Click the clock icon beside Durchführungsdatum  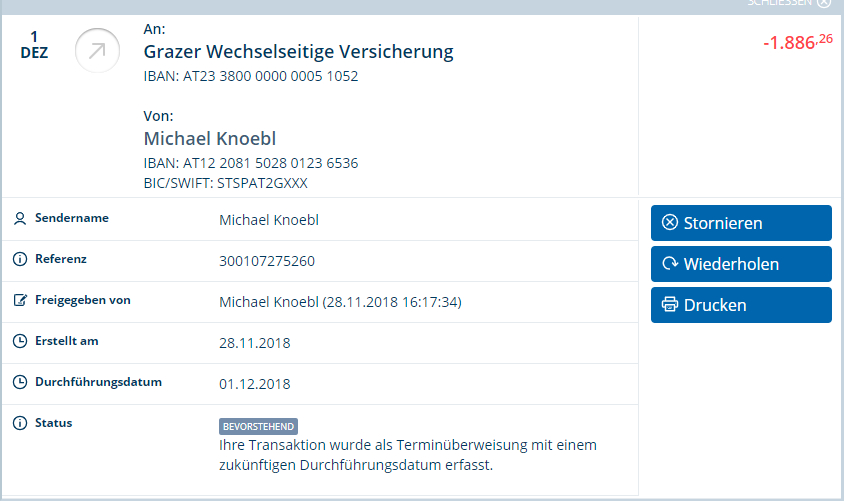(x=20, y=382)
